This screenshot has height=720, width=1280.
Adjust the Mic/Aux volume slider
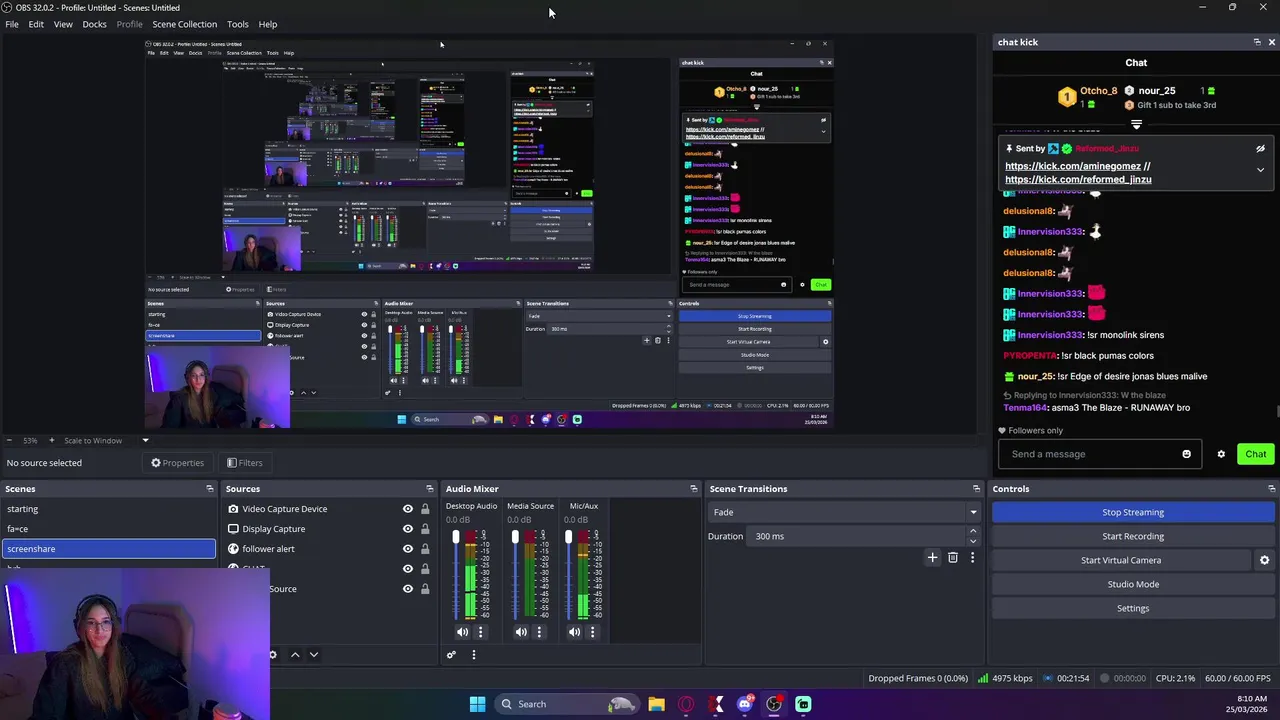(x=568, y=575)
